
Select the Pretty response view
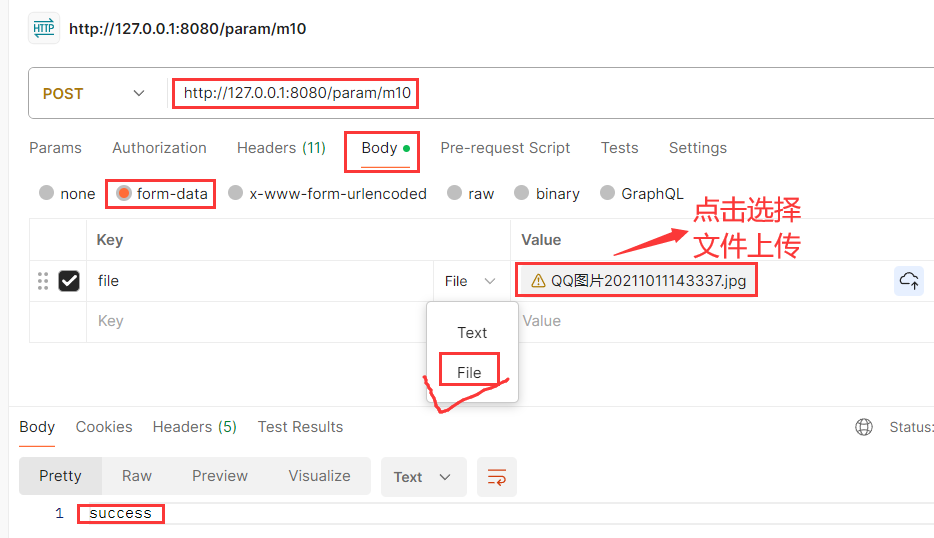[x=60, y=476]
